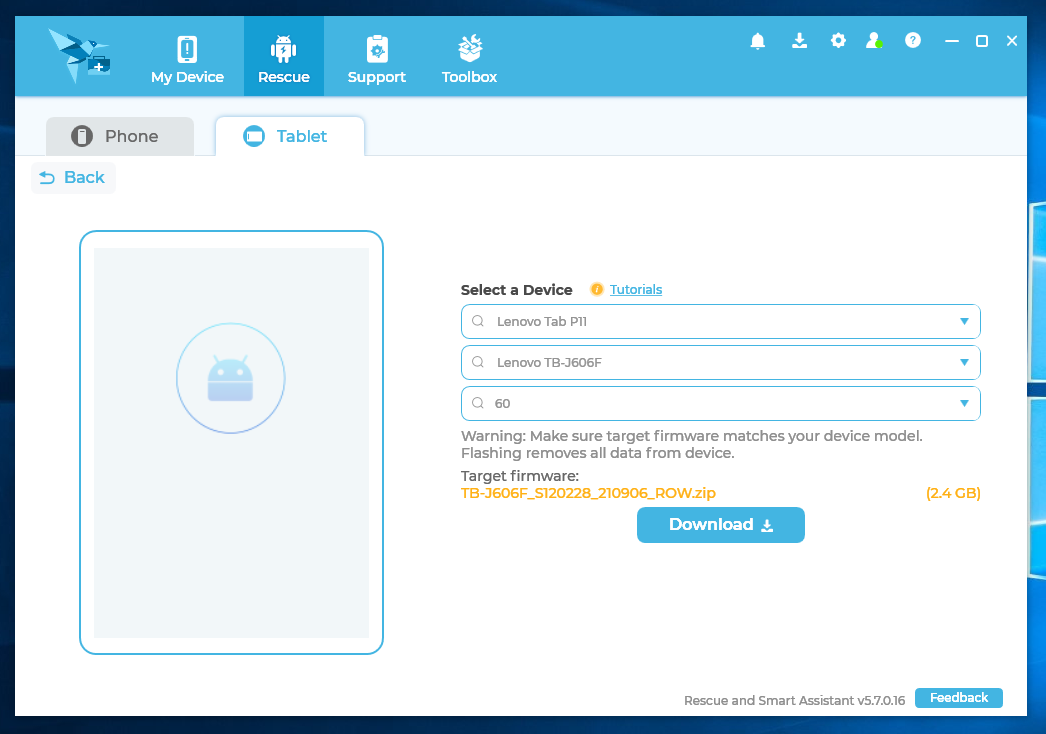Open user account icon
This screenshot has width=1046, height=734.
point(874,41)
